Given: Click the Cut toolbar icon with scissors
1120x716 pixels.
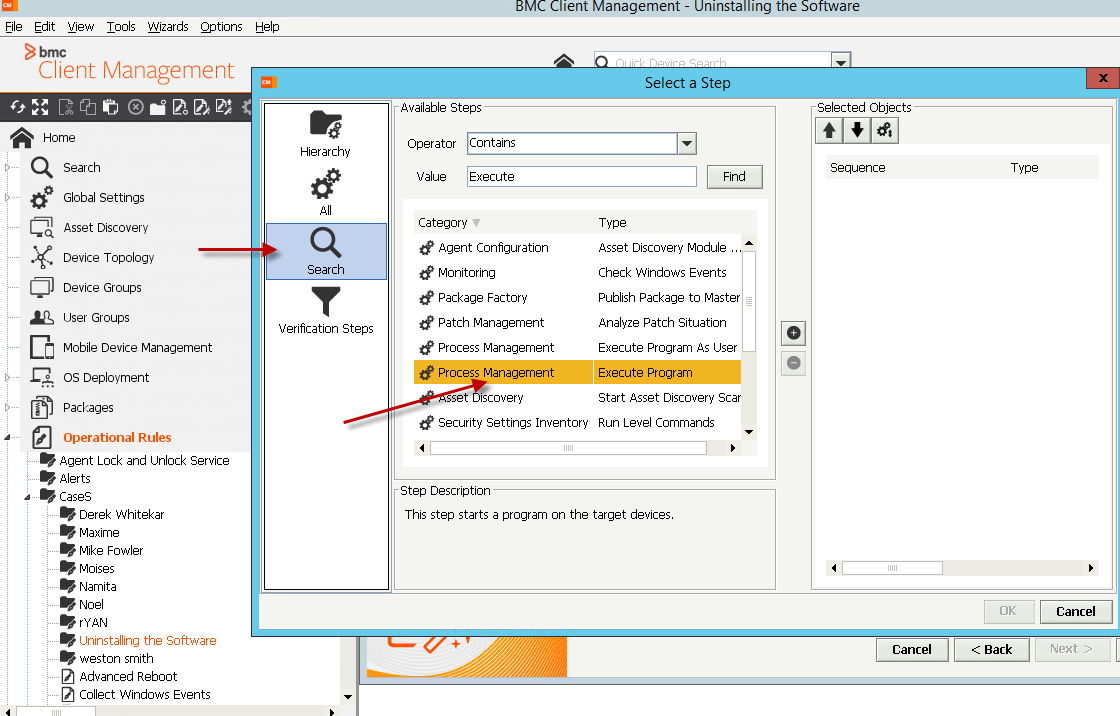Looking at the screenshot, I should click(66, 107).
